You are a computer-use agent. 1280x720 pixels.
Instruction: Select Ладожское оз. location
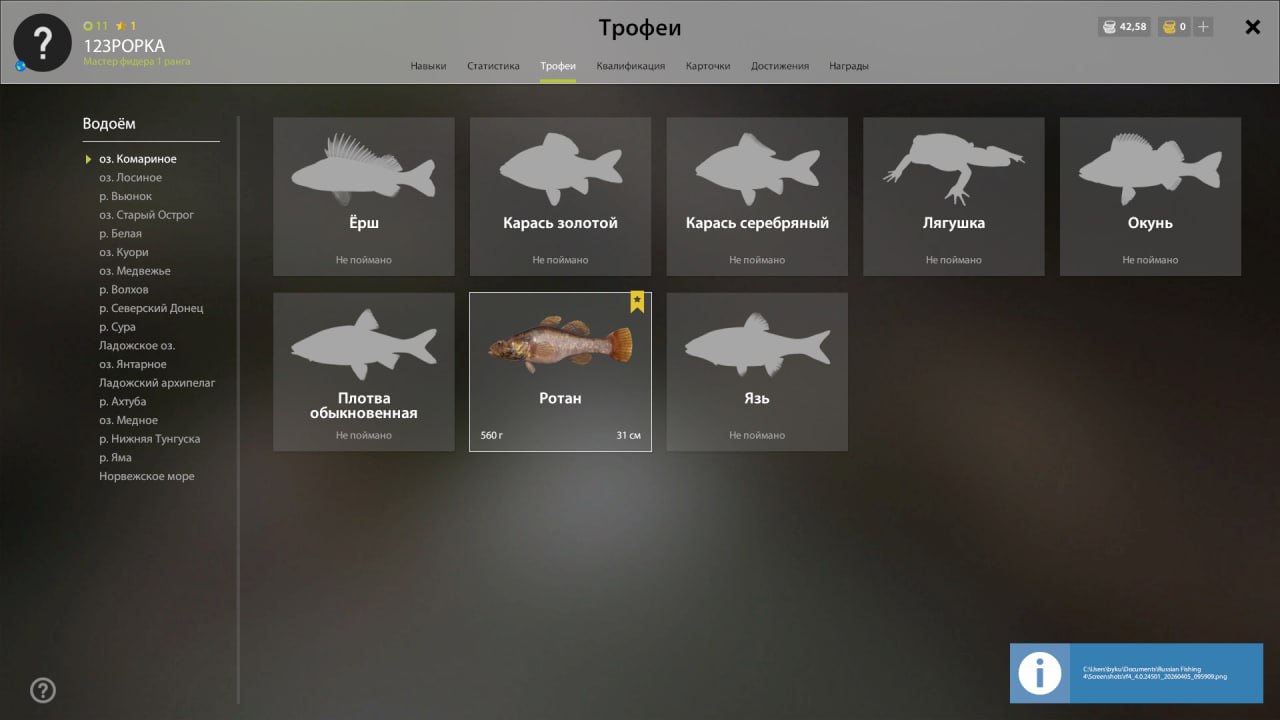(x=136, y=346)
